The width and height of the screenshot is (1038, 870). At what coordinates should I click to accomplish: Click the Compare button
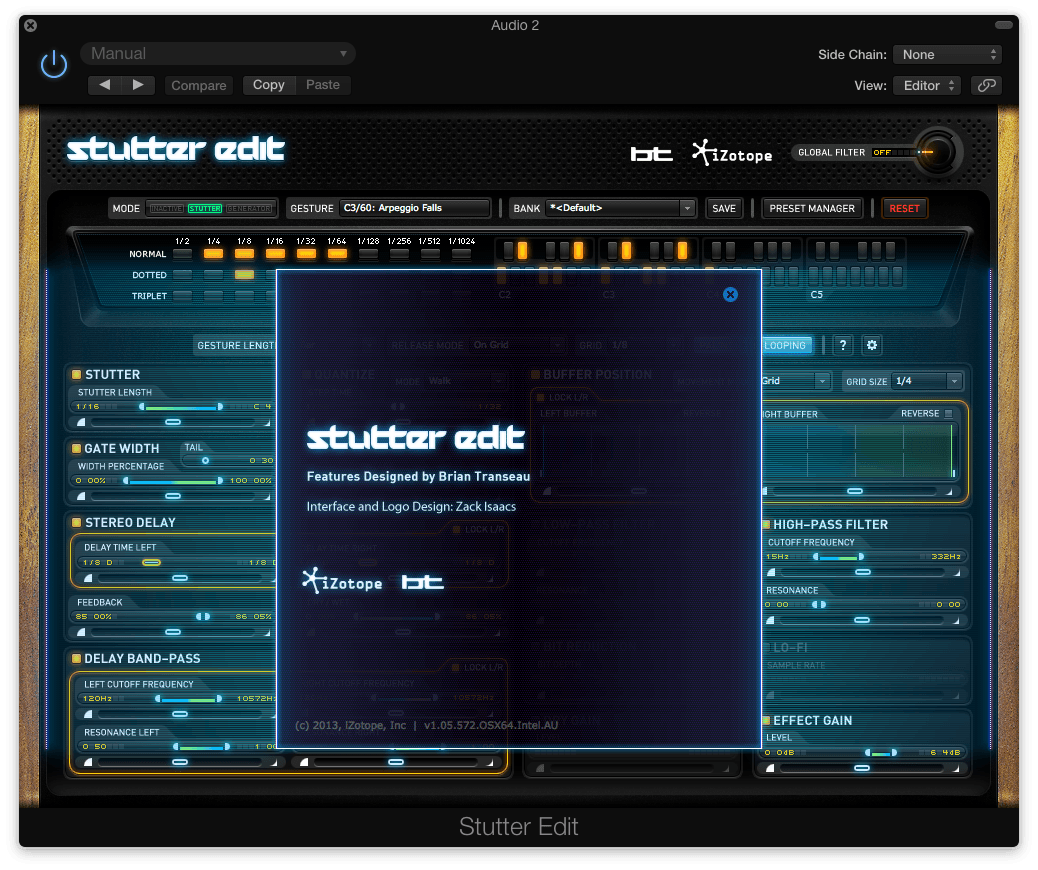[x=199, y=85]
